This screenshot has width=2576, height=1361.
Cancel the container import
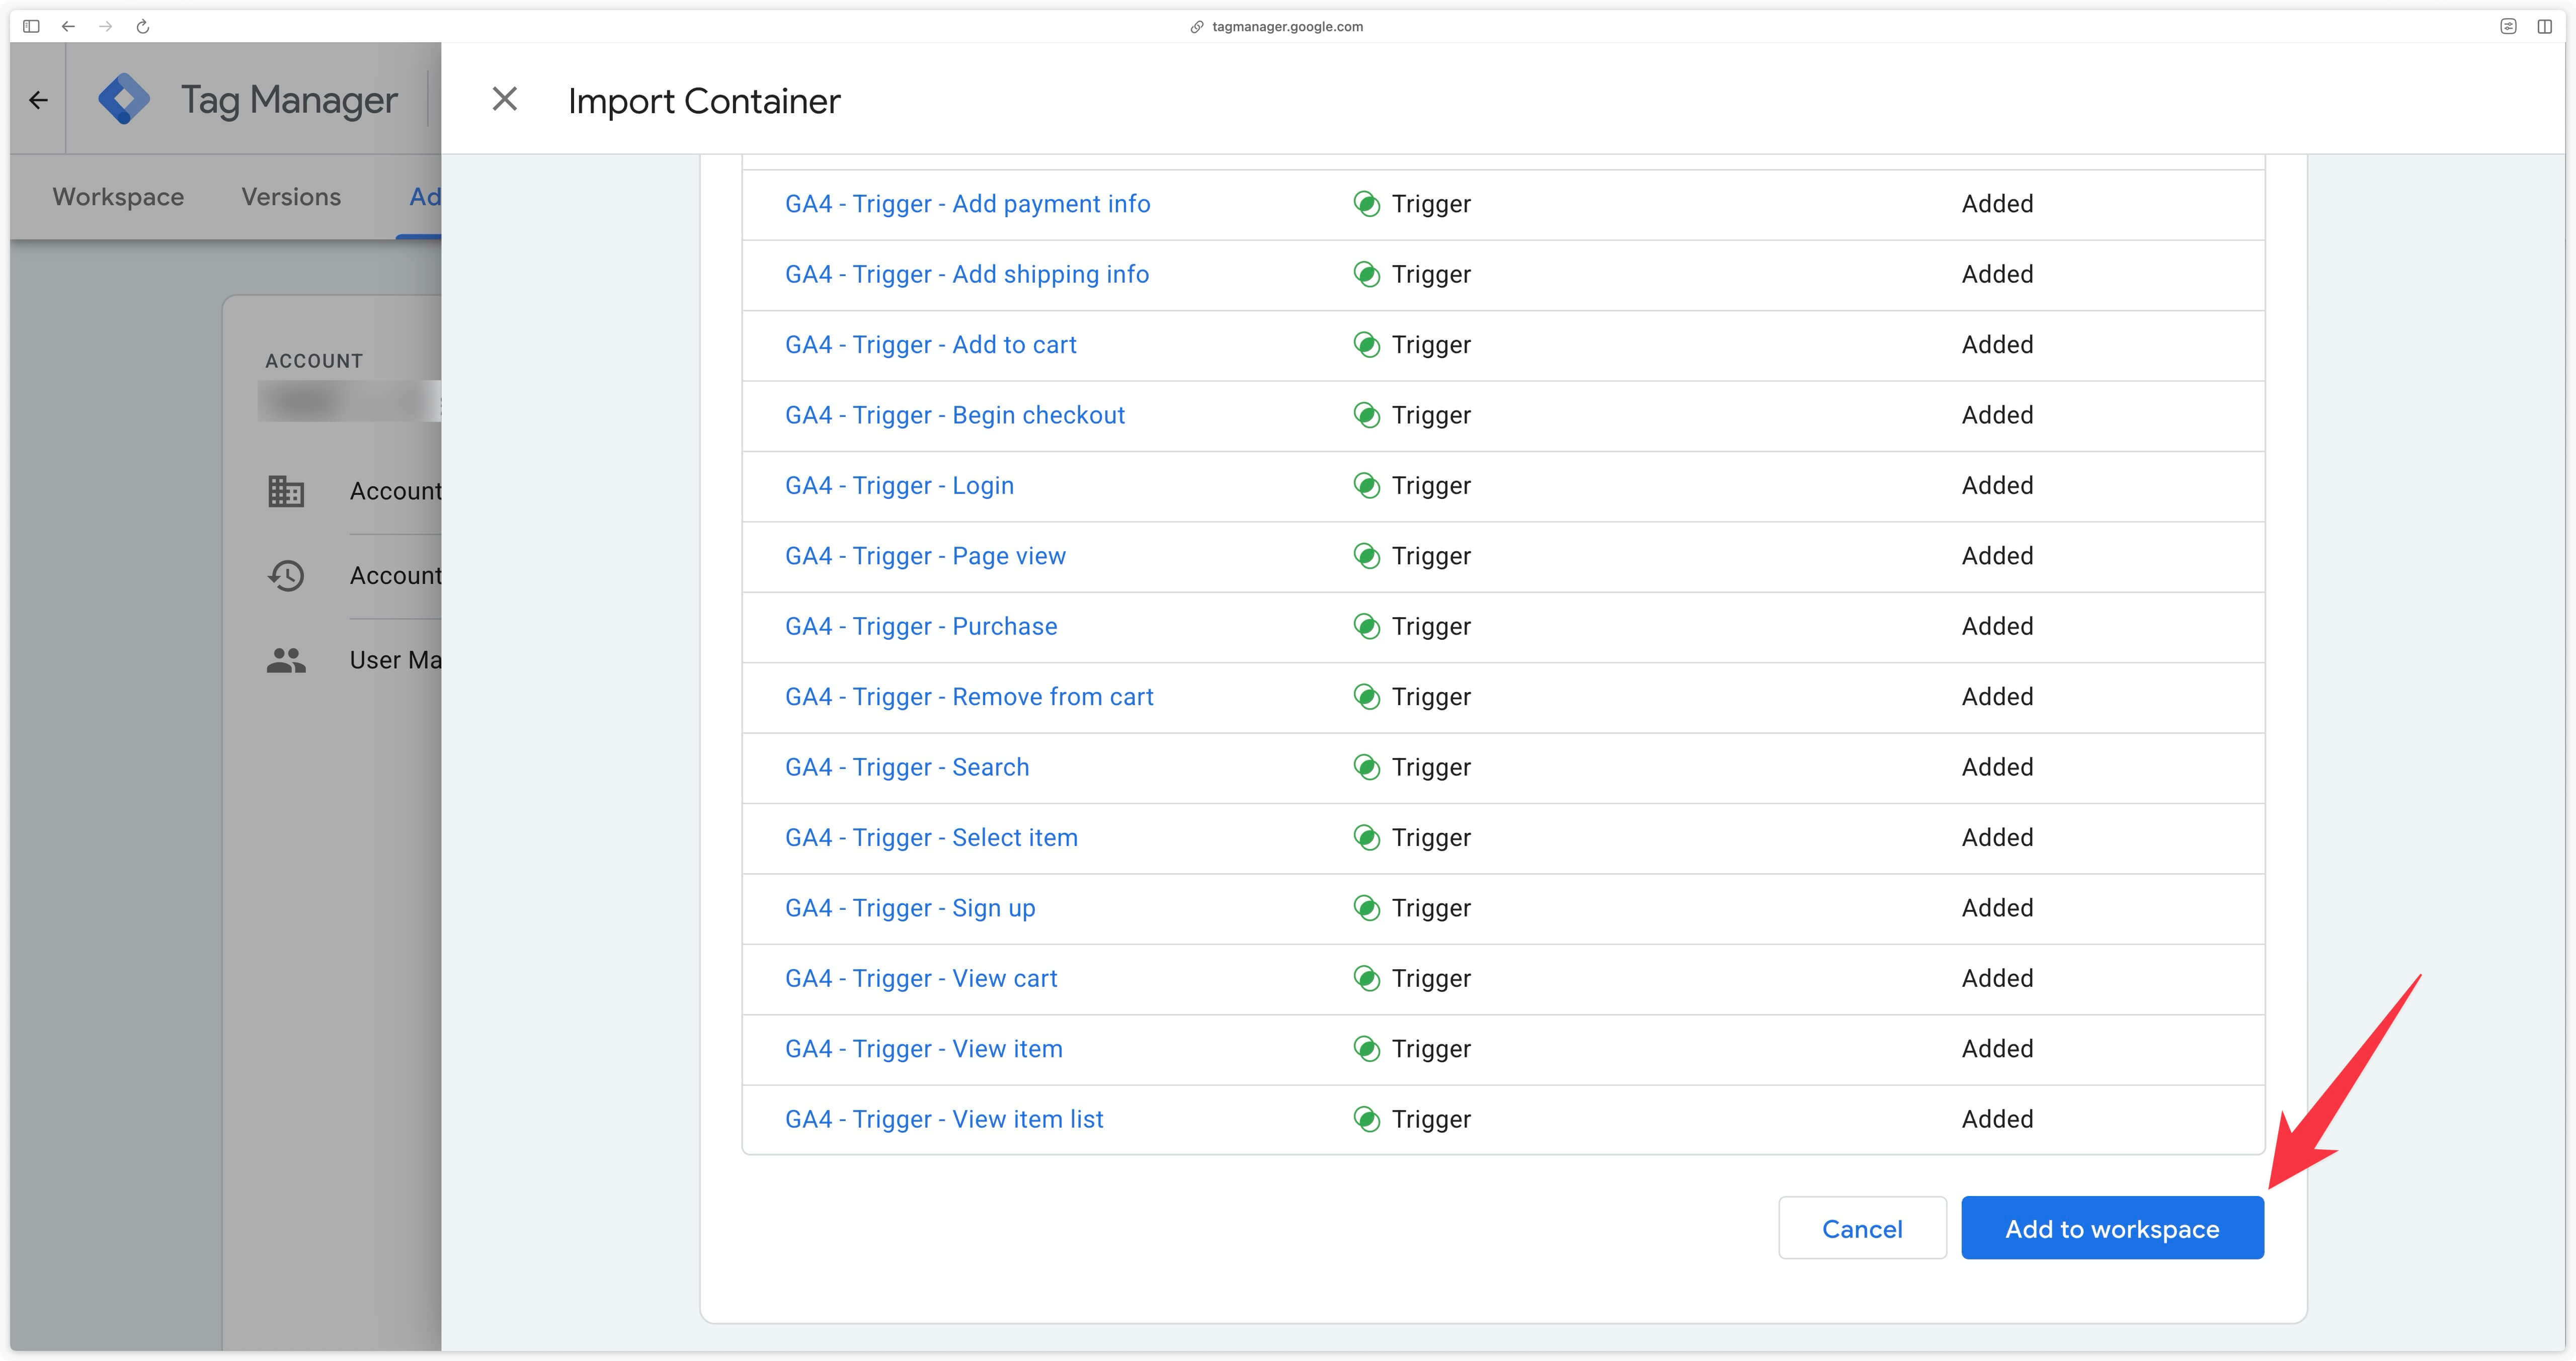click(x=1862, y=1228)
